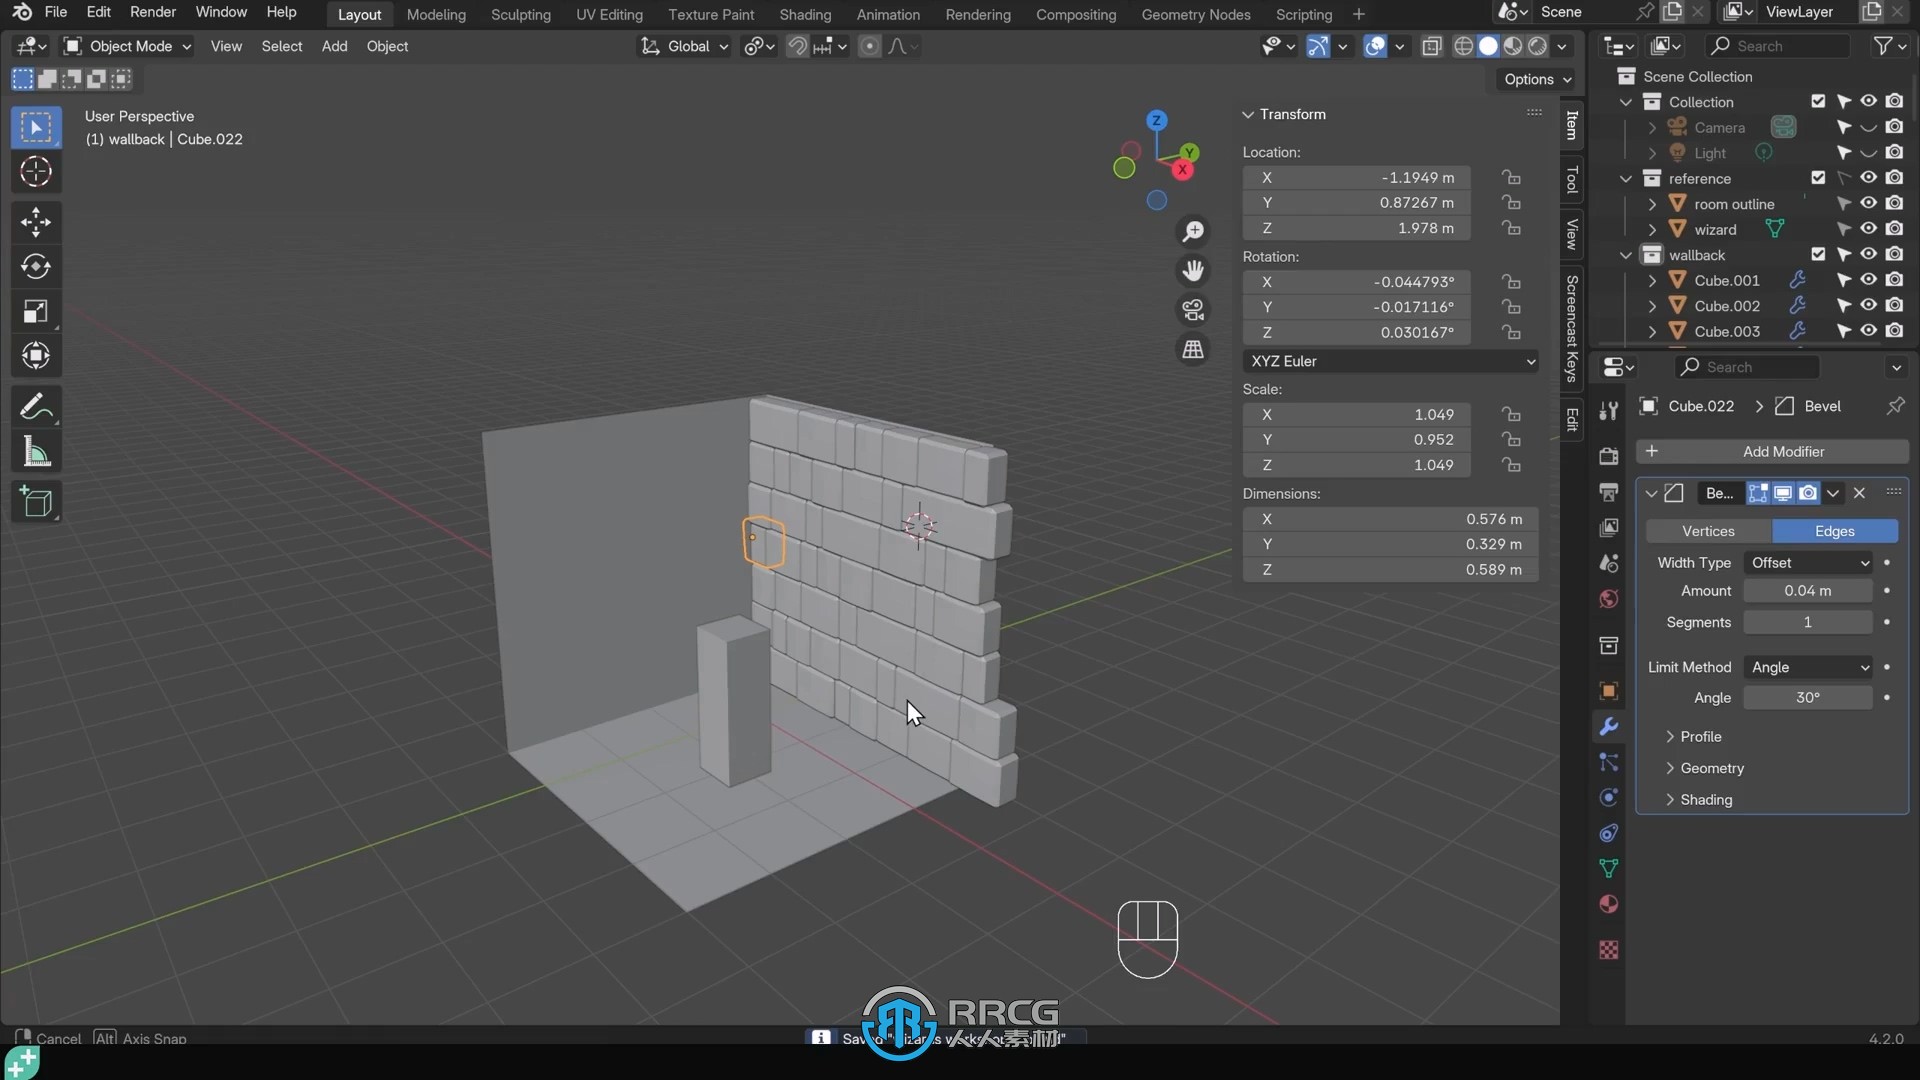This screenshot has width=1920, height=1080.
Task: Click the Add Modifier button
Action: [1782, 451]
